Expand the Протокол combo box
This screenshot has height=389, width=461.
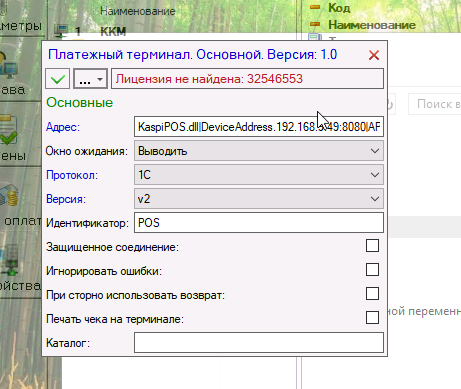tap(259, 175)
